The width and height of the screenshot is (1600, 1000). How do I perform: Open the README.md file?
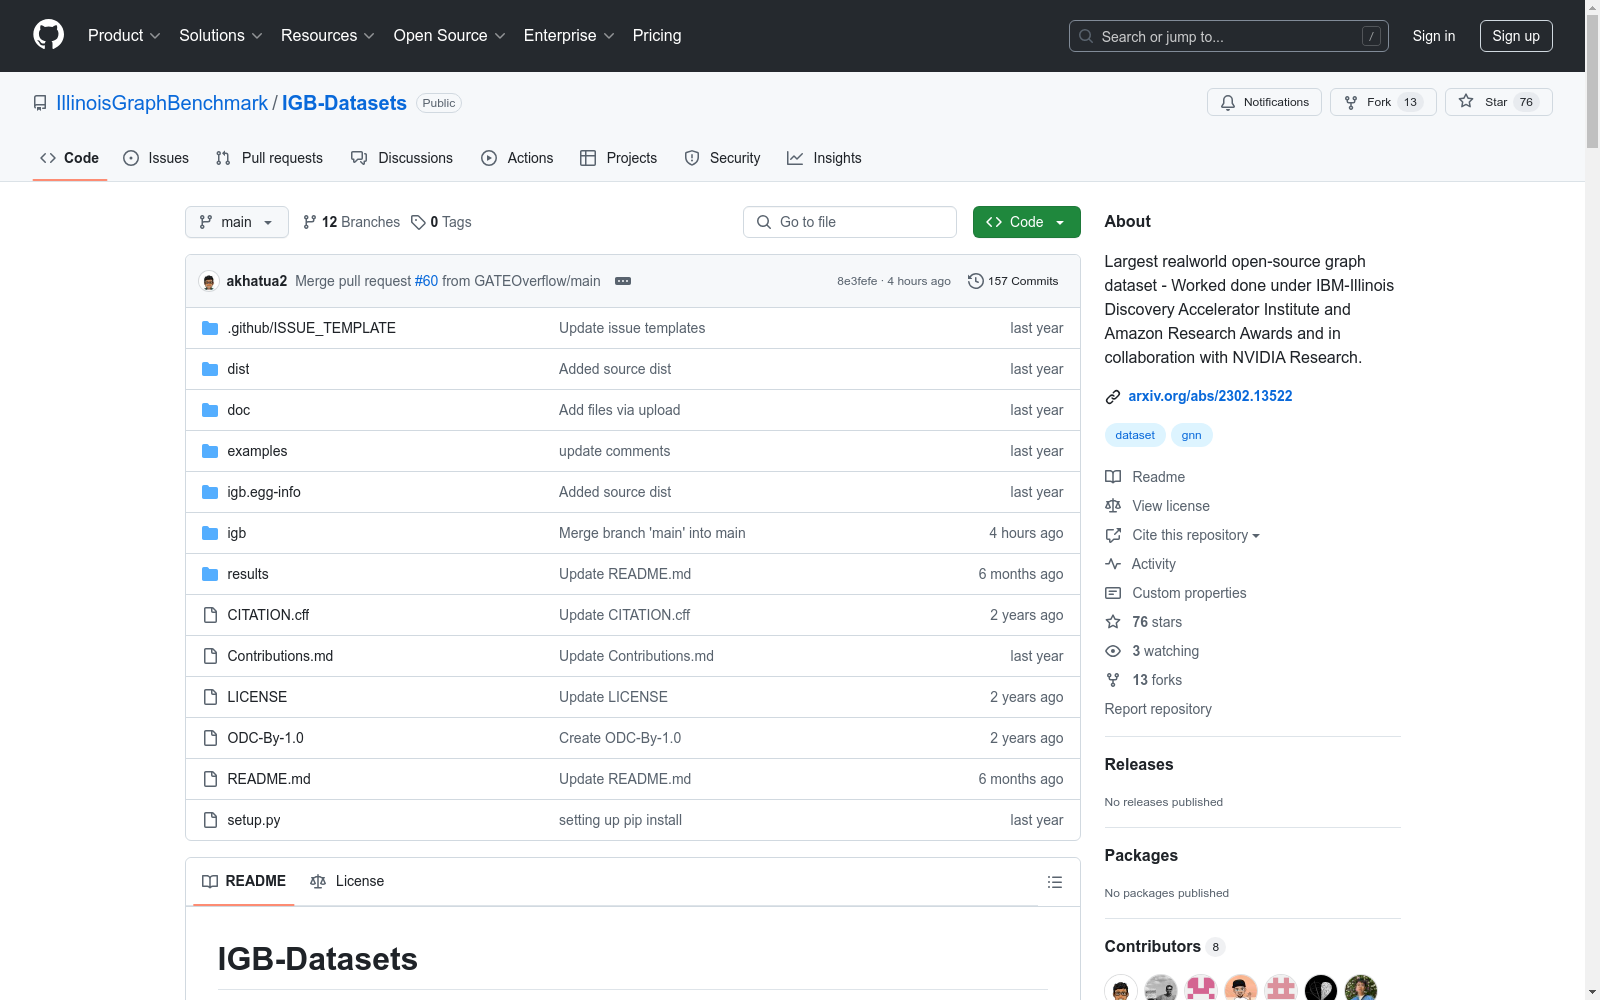point(269,779)
